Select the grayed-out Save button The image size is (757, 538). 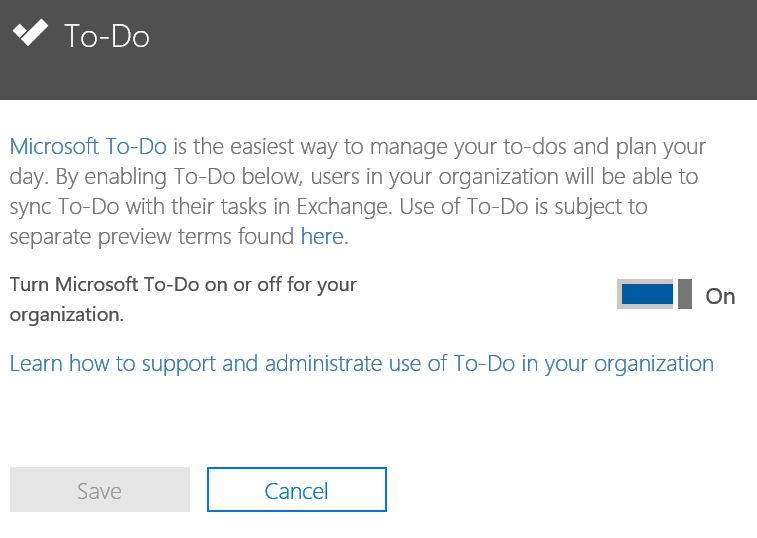tap(99, 491)
